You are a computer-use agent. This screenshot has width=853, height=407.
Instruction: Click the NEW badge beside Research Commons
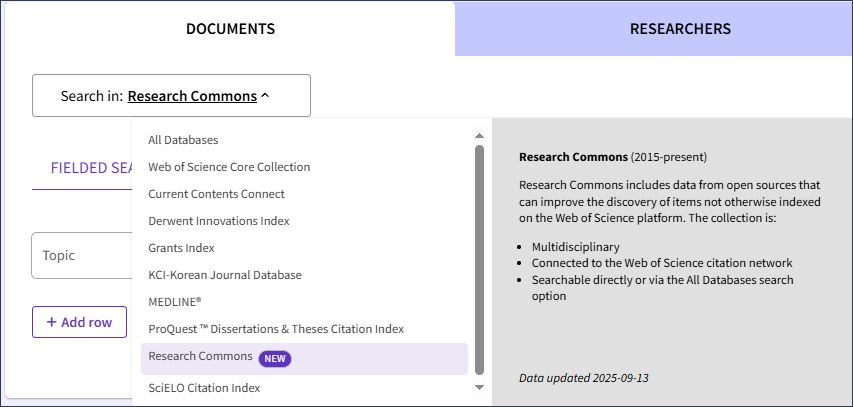point(274,357)
